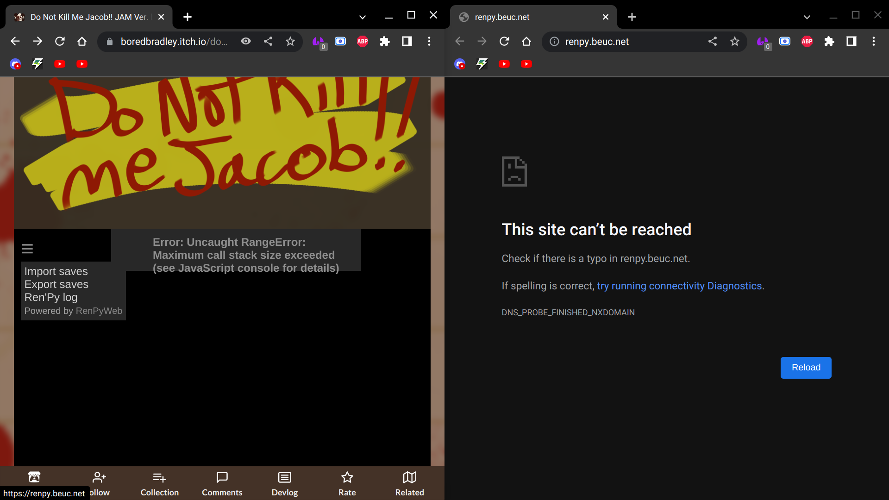Rate the game with star button
The height and width of the screenshot is (500, 889).
tap(347, 484)
